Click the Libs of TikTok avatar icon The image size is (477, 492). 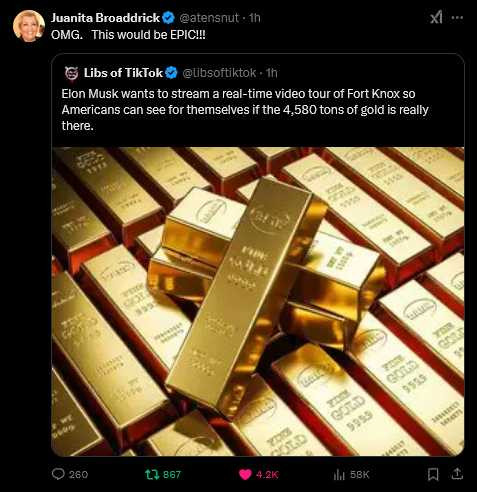point(71,73)
